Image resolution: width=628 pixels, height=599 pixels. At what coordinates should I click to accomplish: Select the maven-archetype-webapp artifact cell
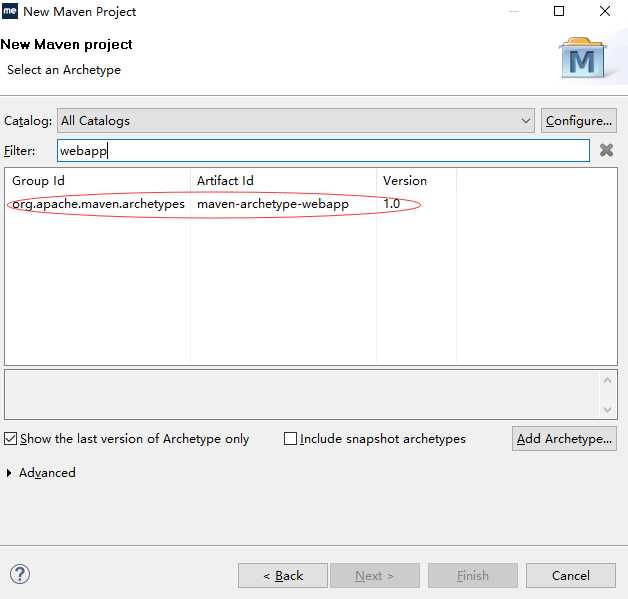[273, 204]
